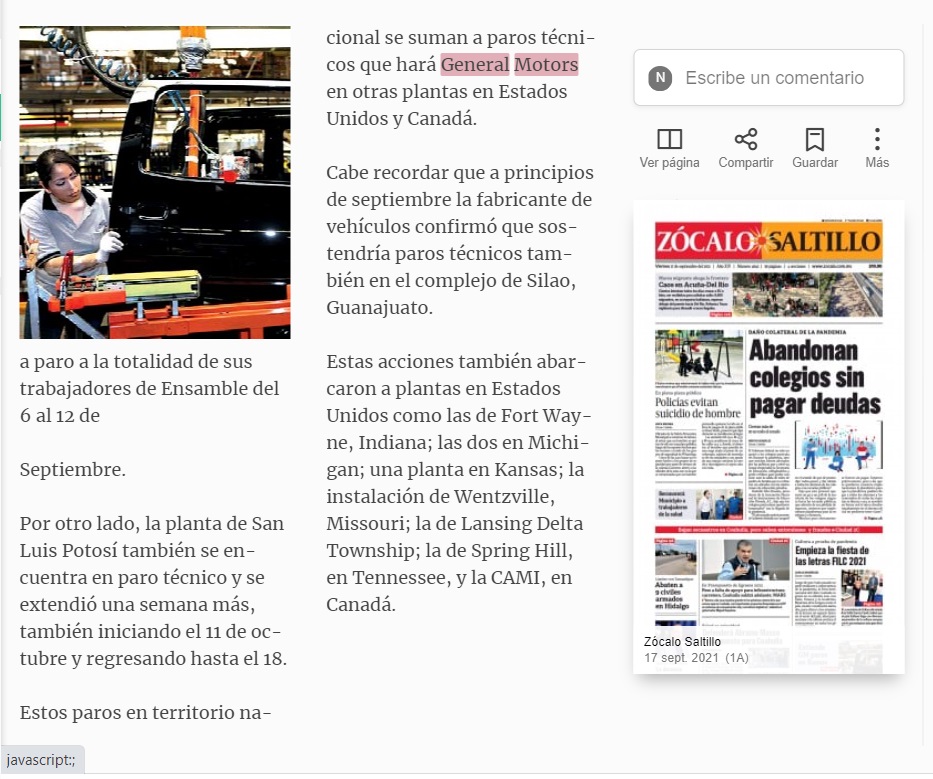The width and height of the screenshot is (933, 779).
Task: Click the paragraph starting Cabe recordar que
Action: coord(460,240)
